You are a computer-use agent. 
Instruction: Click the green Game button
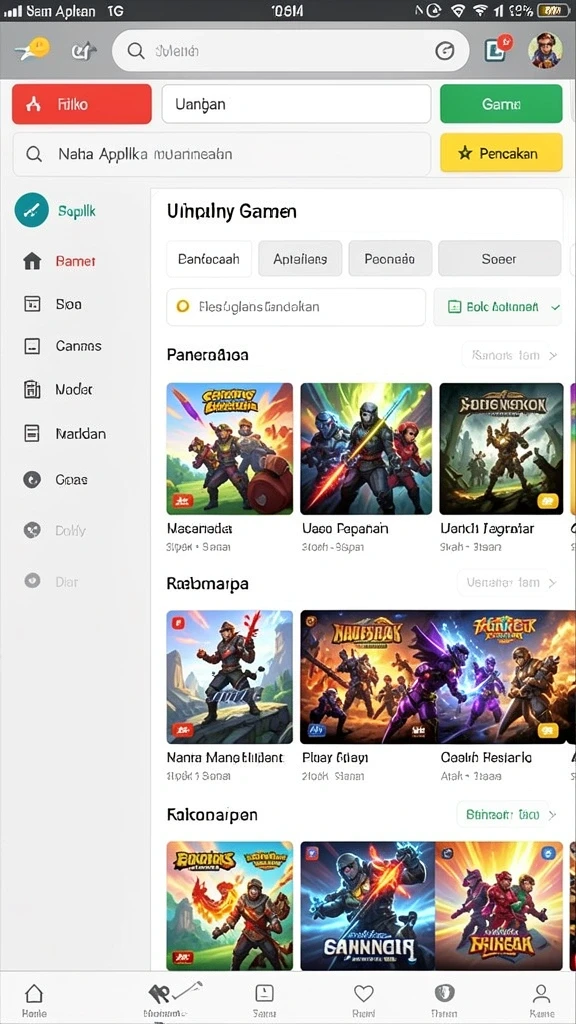coord(501,104)
